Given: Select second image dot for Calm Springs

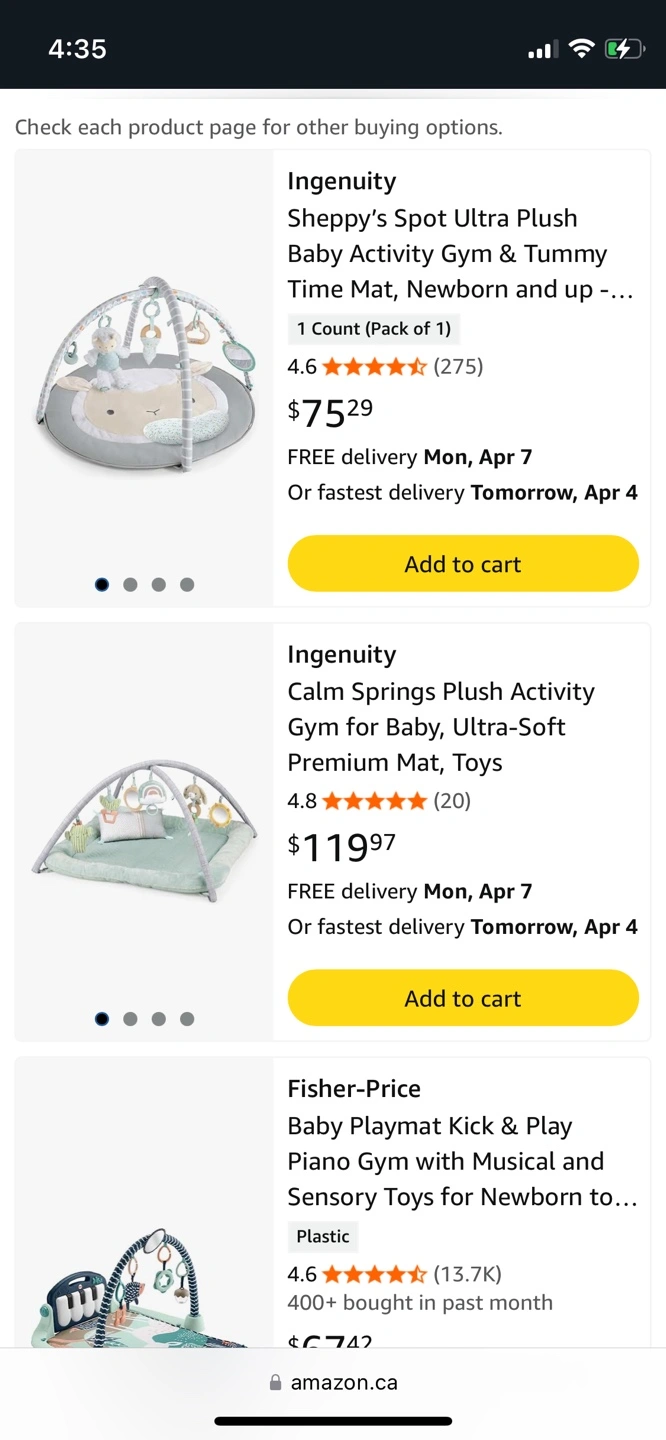Looking at the screenshot, I should click(x=130, y=1019).
